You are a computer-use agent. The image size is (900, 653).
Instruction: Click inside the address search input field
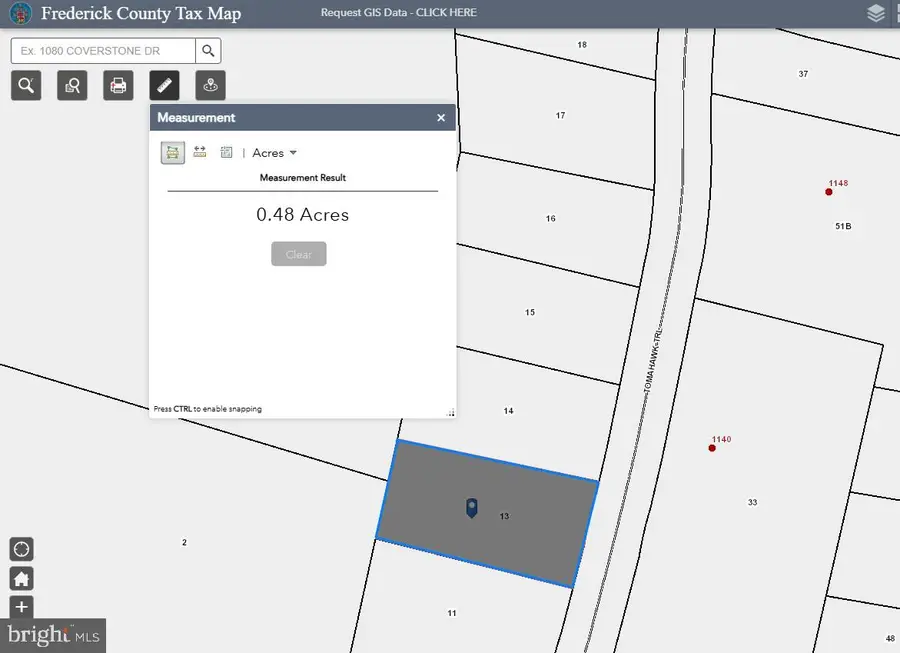pyautogui.click(x=100, y=50)
